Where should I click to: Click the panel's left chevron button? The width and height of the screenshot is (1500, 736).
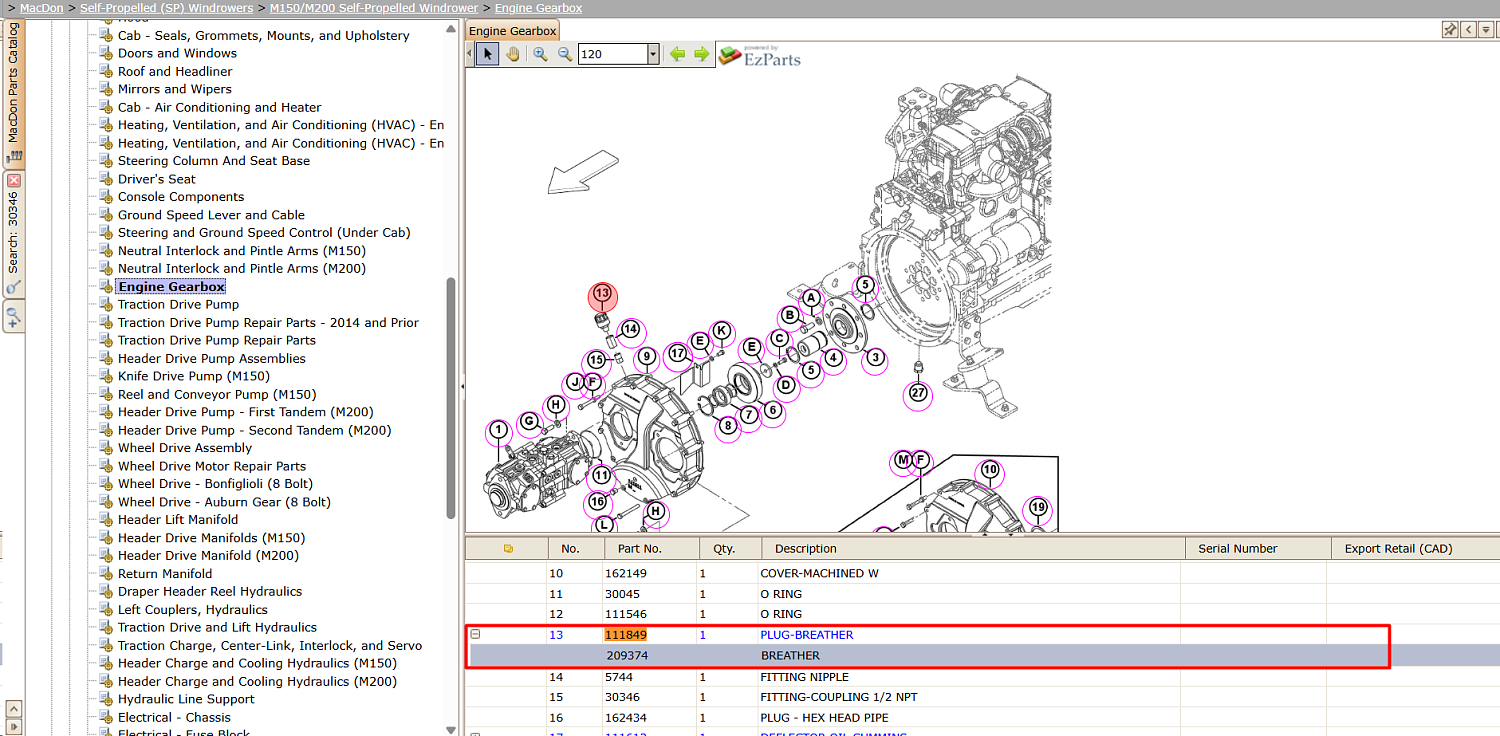(x=1468, y=30)
